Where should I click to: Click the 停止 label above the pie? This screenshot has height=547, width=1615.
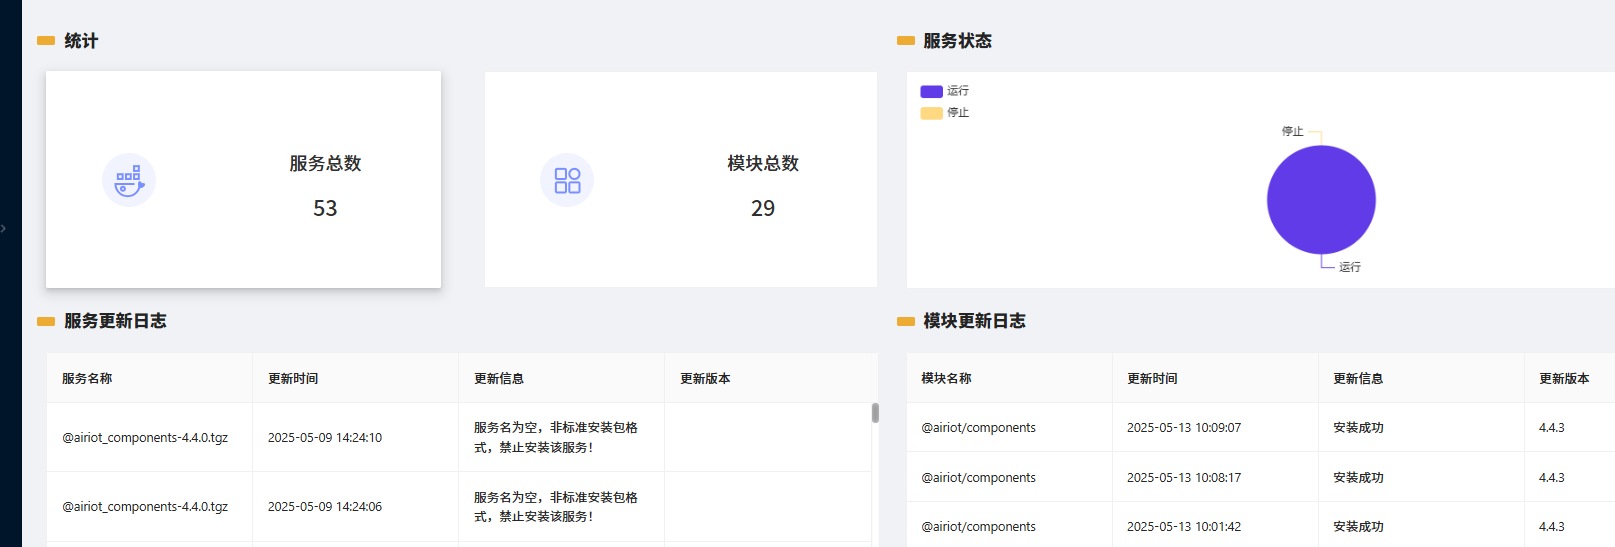point(1293,131)
